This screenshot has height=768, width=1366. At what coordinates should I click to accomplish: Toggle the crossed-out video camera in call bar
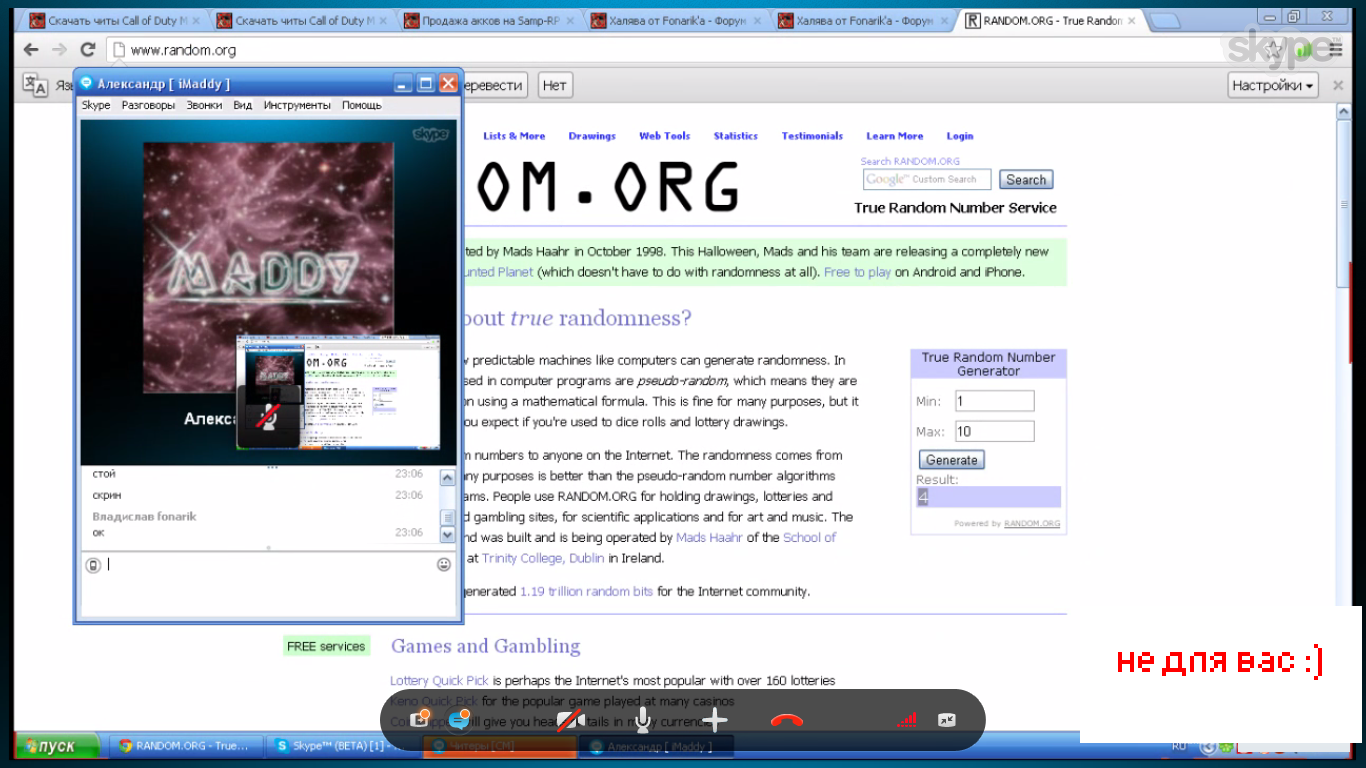[571, 720]
